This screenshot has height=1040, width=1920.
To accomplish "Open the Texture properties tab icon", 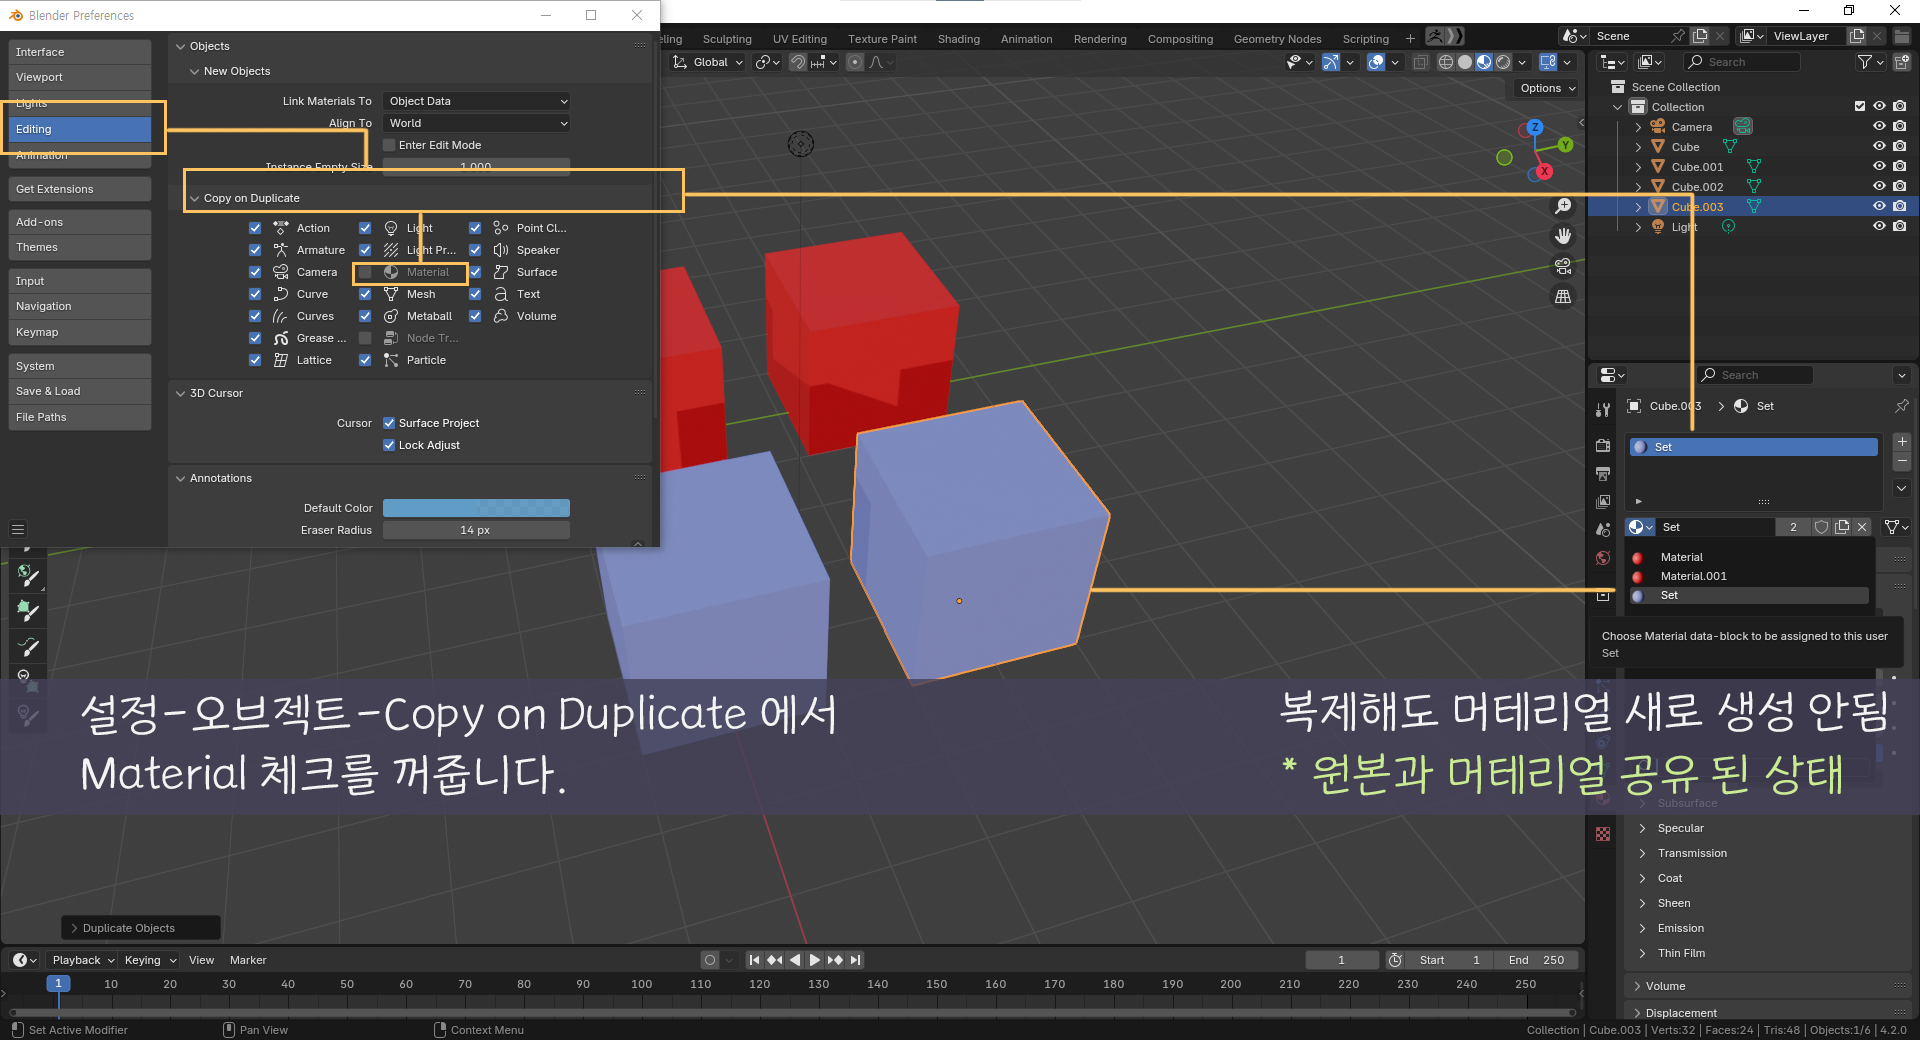I will [1603, 834].
